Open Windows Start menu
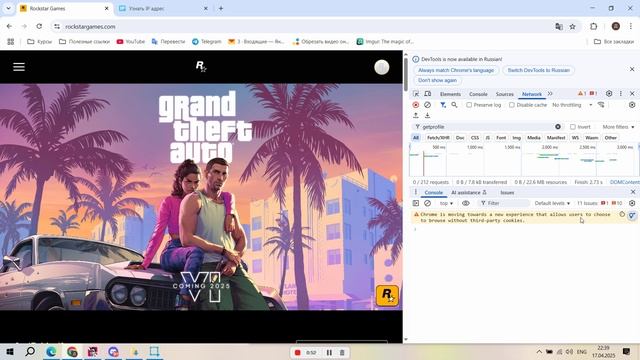The image size is (640, 360). point(10,351)
